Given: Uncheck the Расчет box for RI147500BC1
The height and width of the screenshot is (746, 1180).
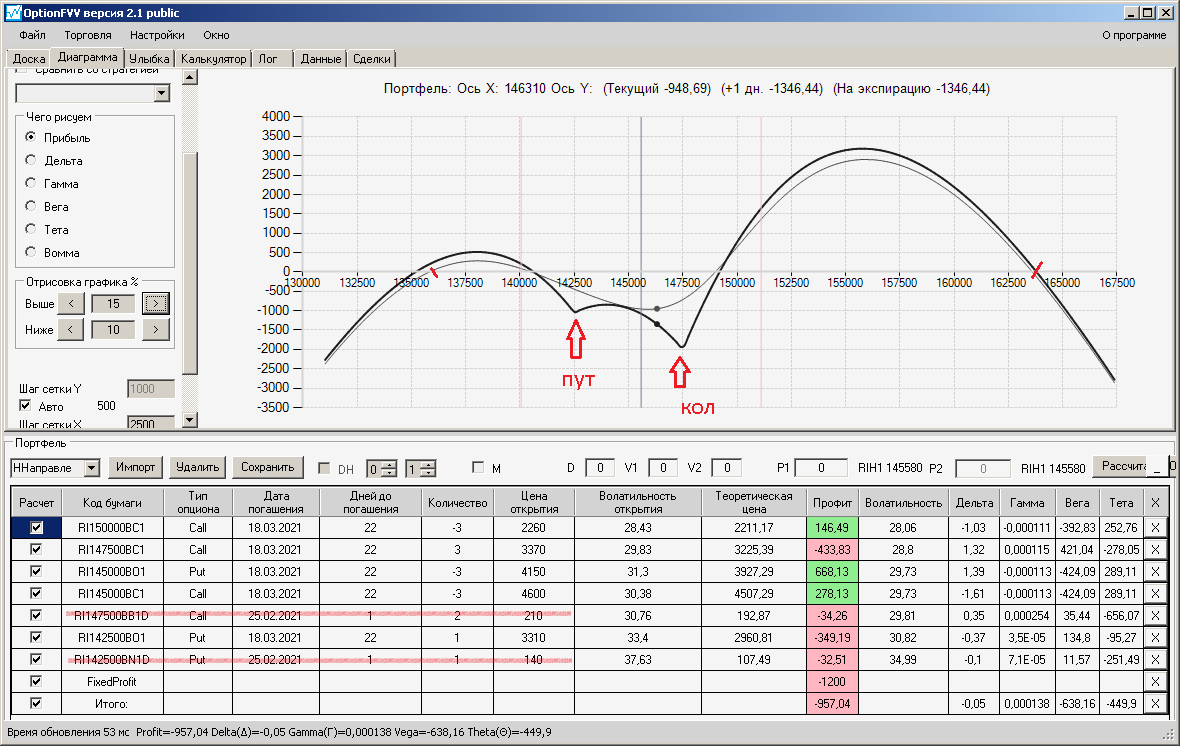Looking at the screenshot, I should [x=36, y=550].
